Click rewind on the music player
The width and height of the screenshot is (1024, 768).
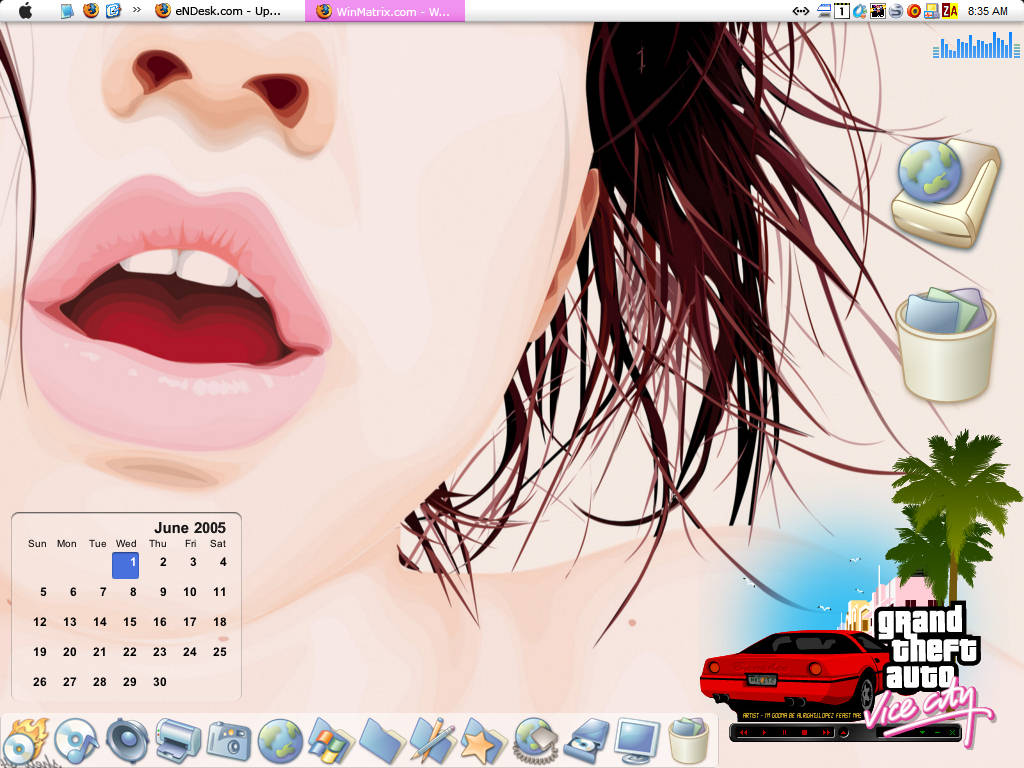pyautogui.click(x=744, y=733)
